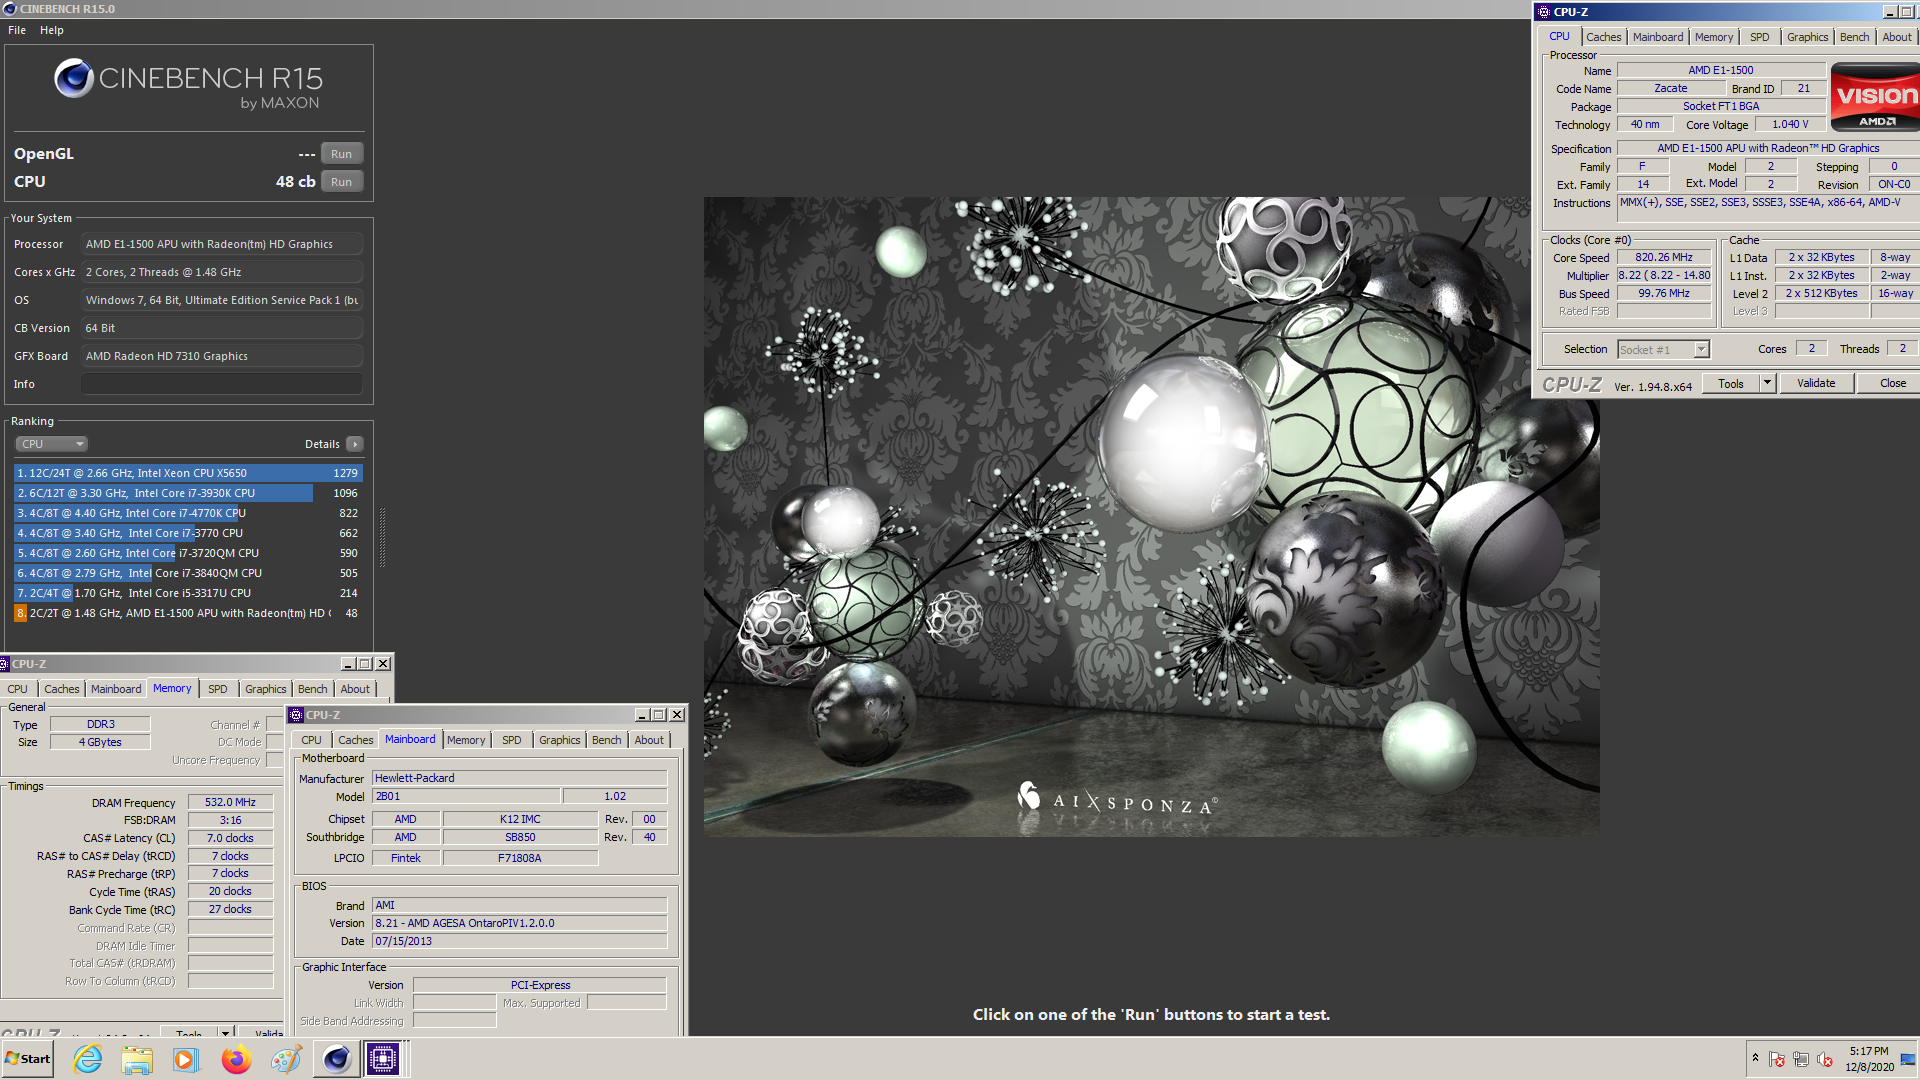Select Core i7-3930K ranking row
1920x1080 pixels.
click(x=188, y=493)
